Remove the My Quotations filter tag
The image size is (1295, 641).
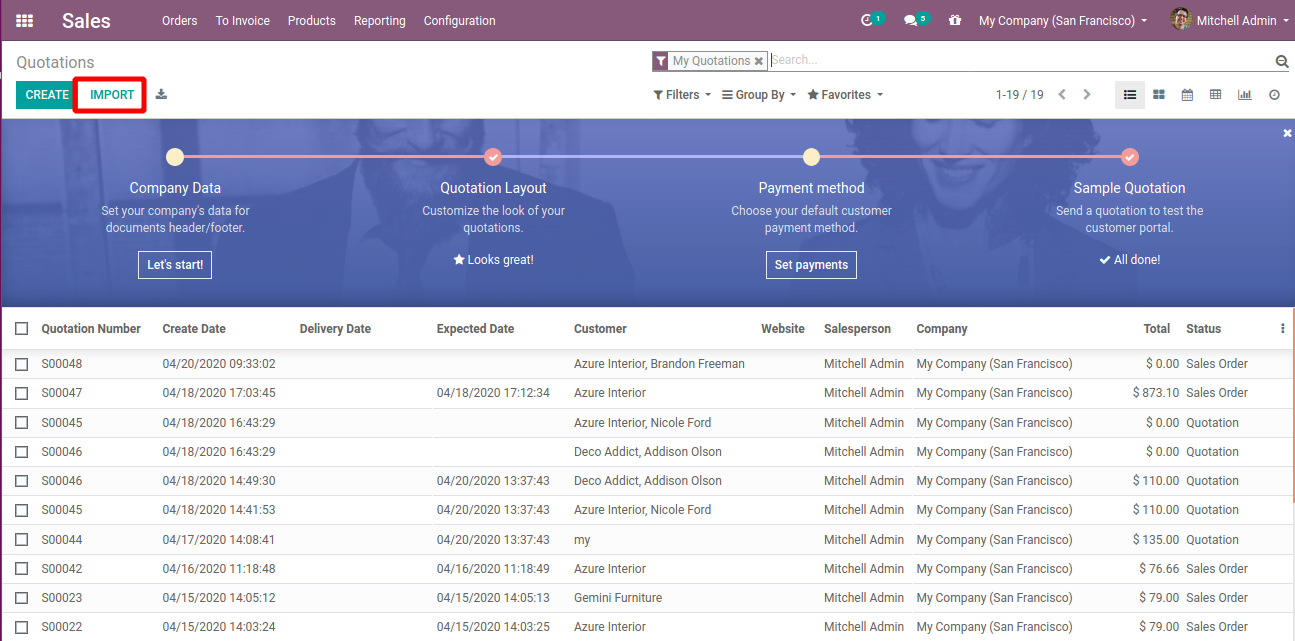[759, 61]
